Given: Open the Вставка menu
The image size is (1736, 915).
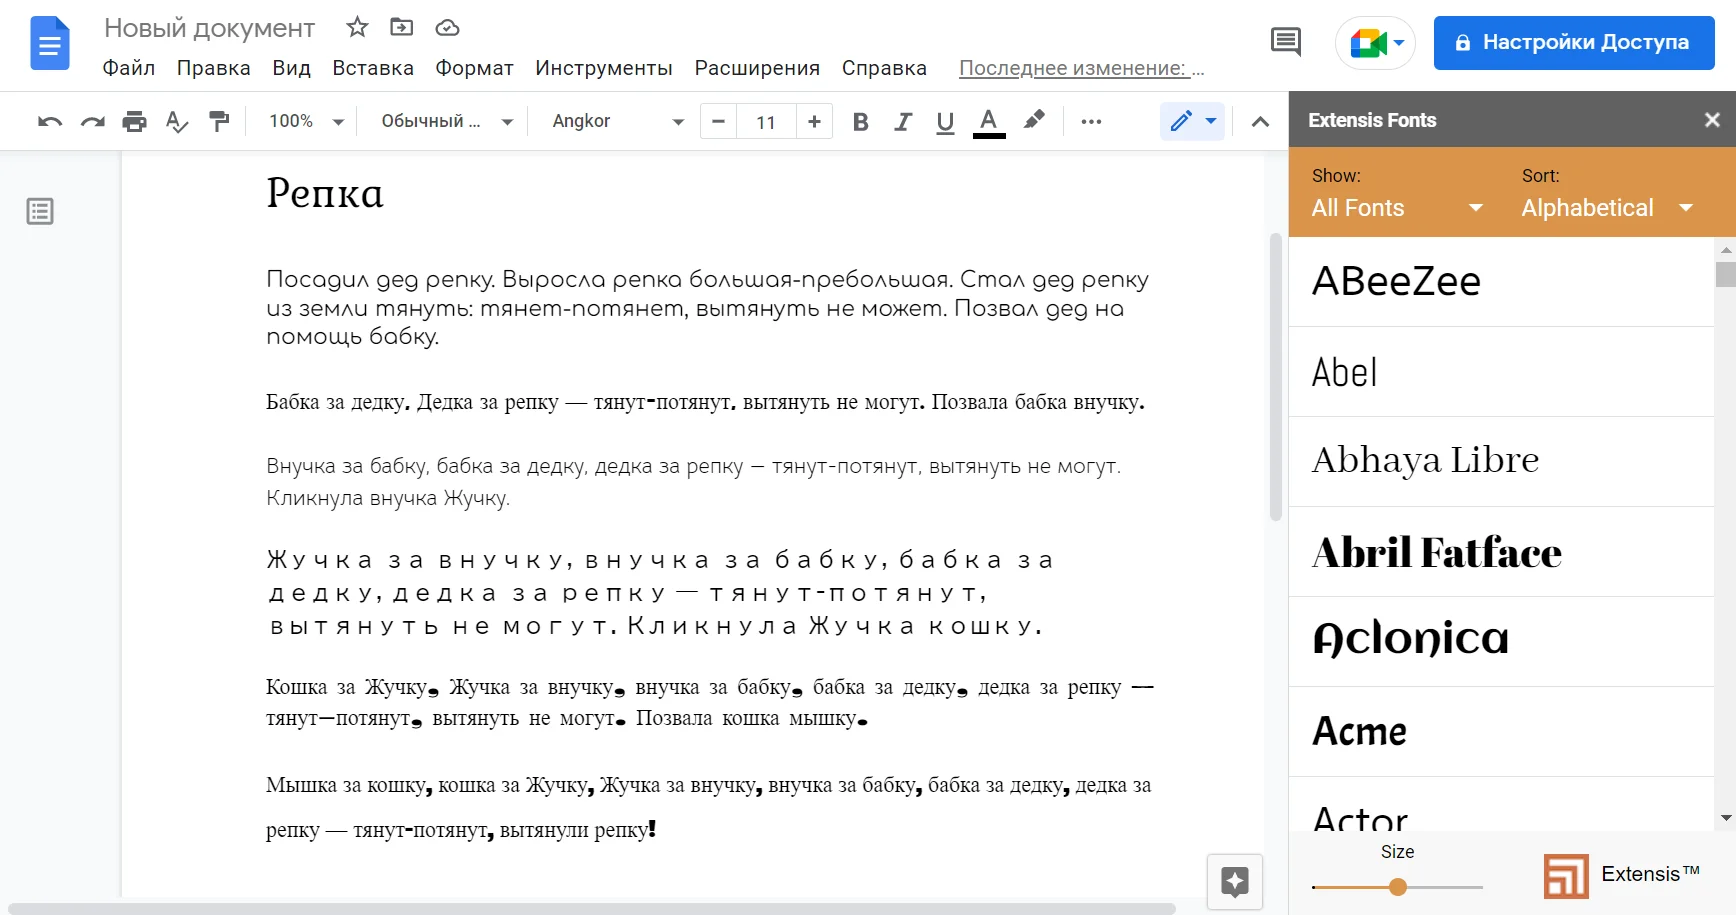Looking at the screenshot, I should point(372,68).
